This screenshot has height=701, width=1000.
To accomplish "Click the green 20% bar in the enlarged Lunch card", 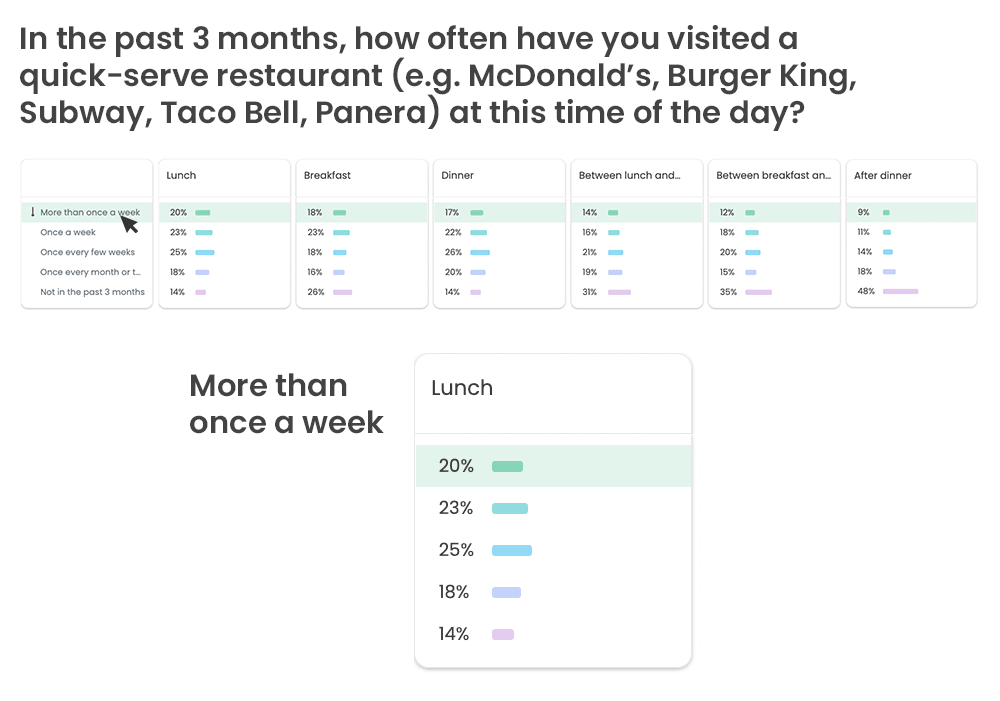I will [x=508, y=466].
